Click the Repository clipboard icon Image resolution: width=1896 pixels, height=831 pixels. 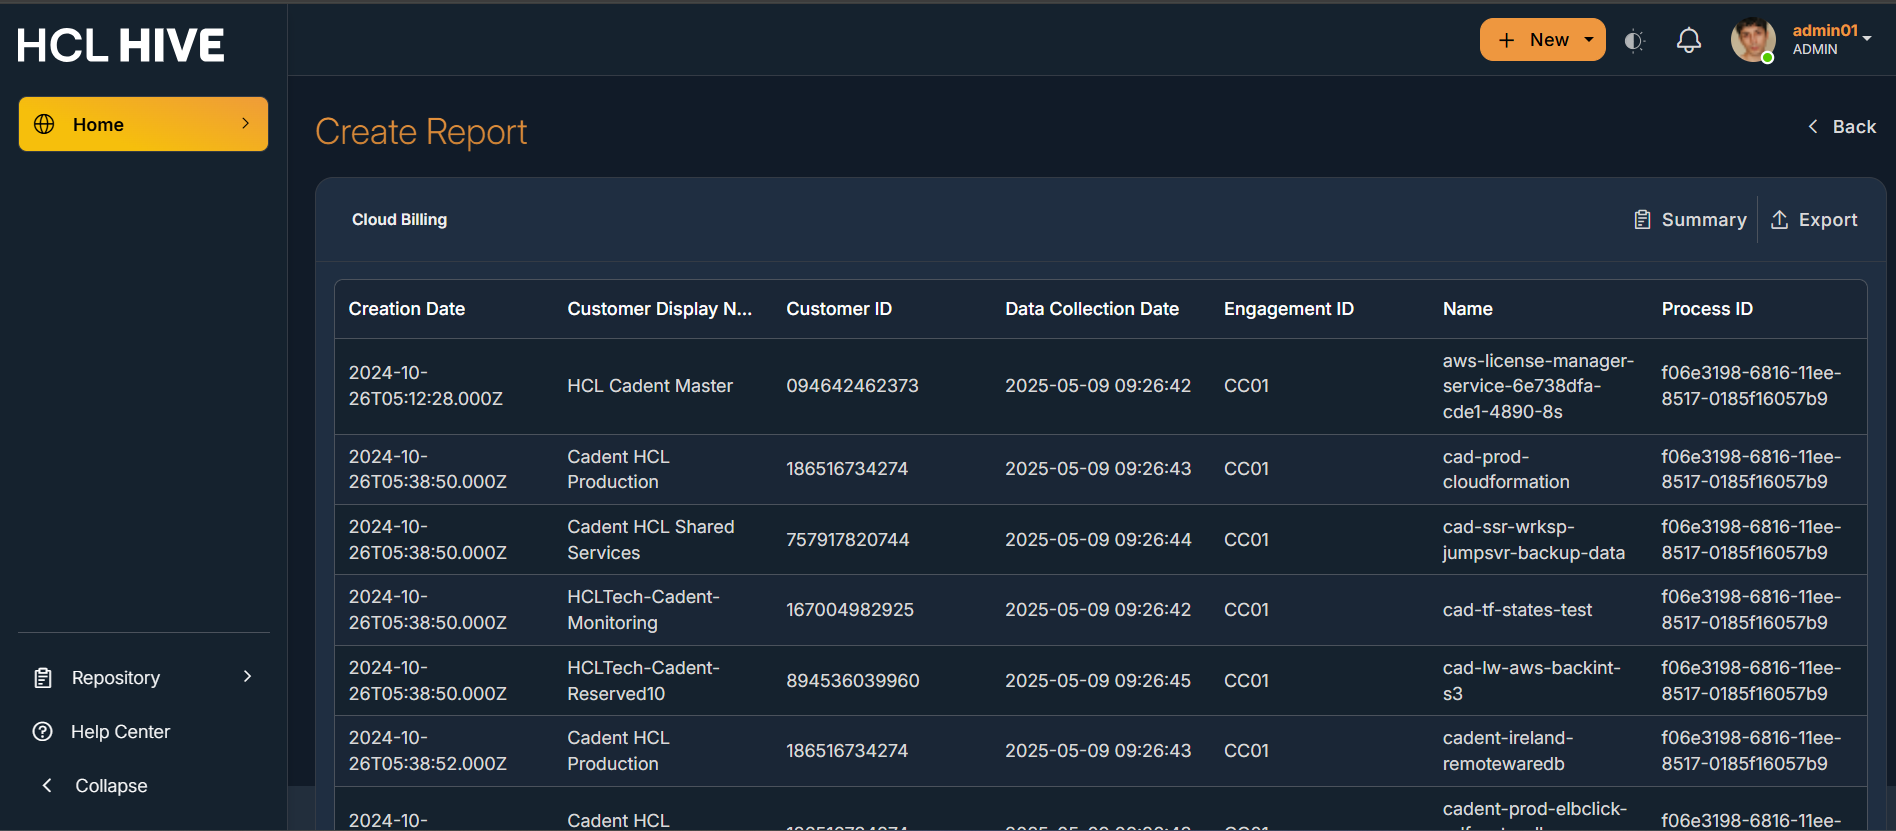click(x=43, y=678)
